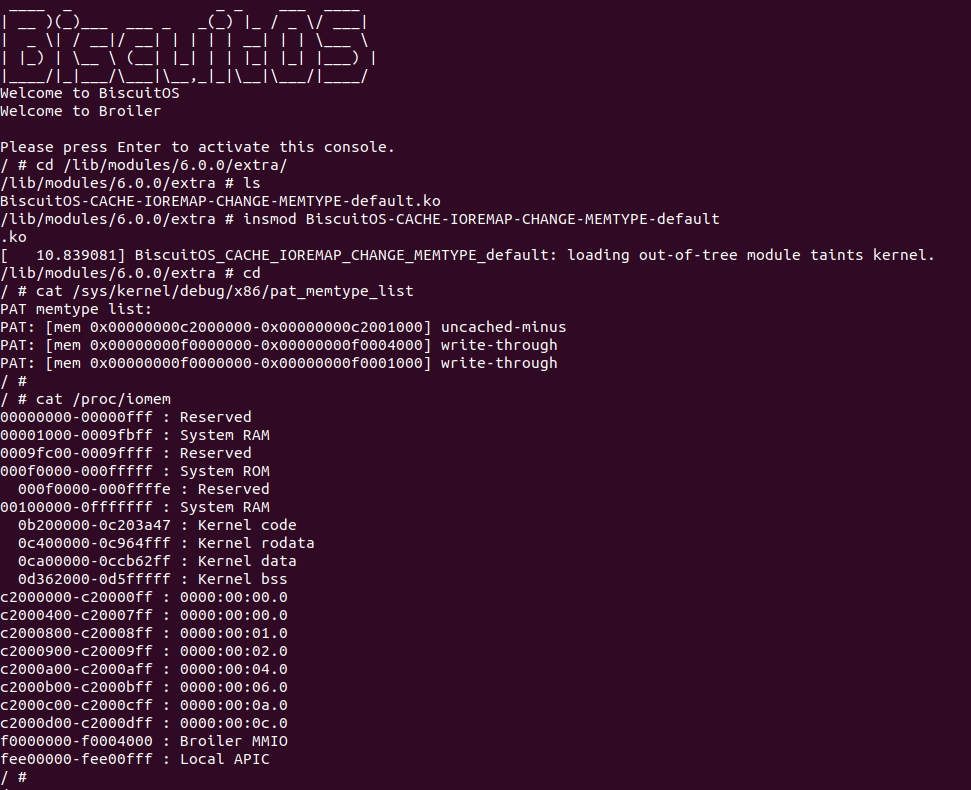Click the "cat /sys/kernel/debug/x86/pat_memtype_list" command
The height and width of the screenshot is (790, 971).
tap(224, 291)
